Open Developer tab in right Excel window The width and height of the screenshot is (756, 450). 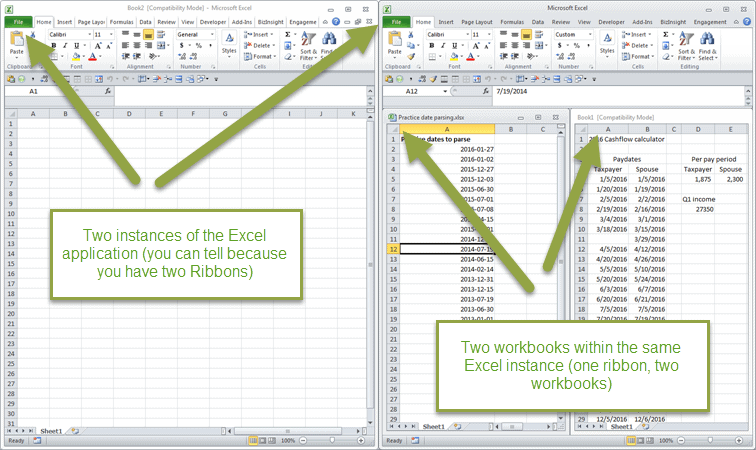point(611,22)
